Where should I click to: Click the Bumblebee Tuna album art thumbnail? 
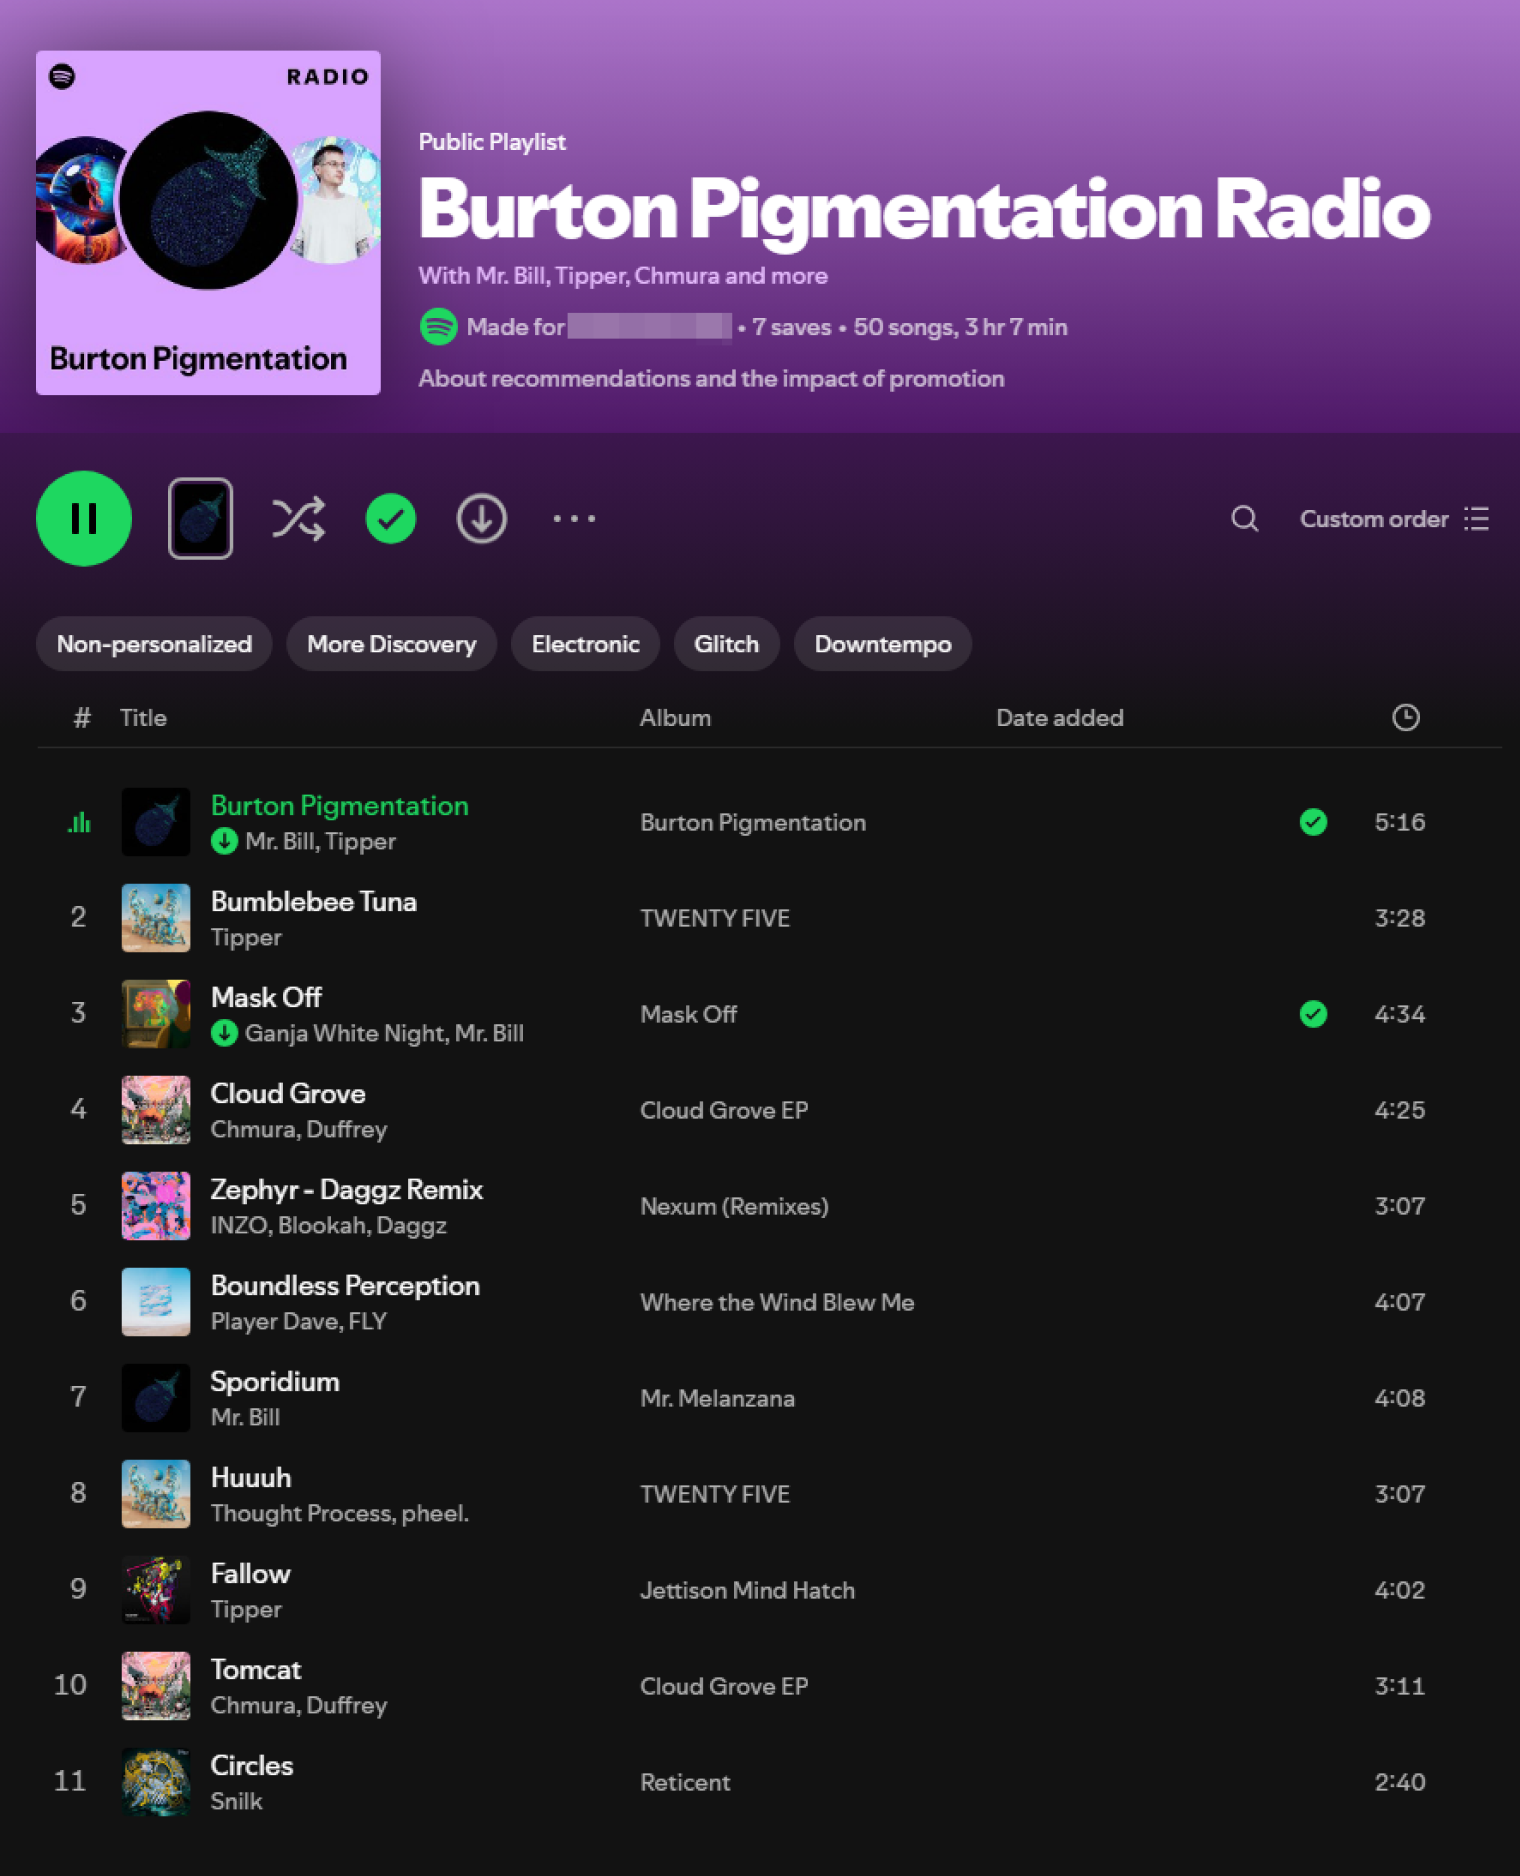[155, 917]
